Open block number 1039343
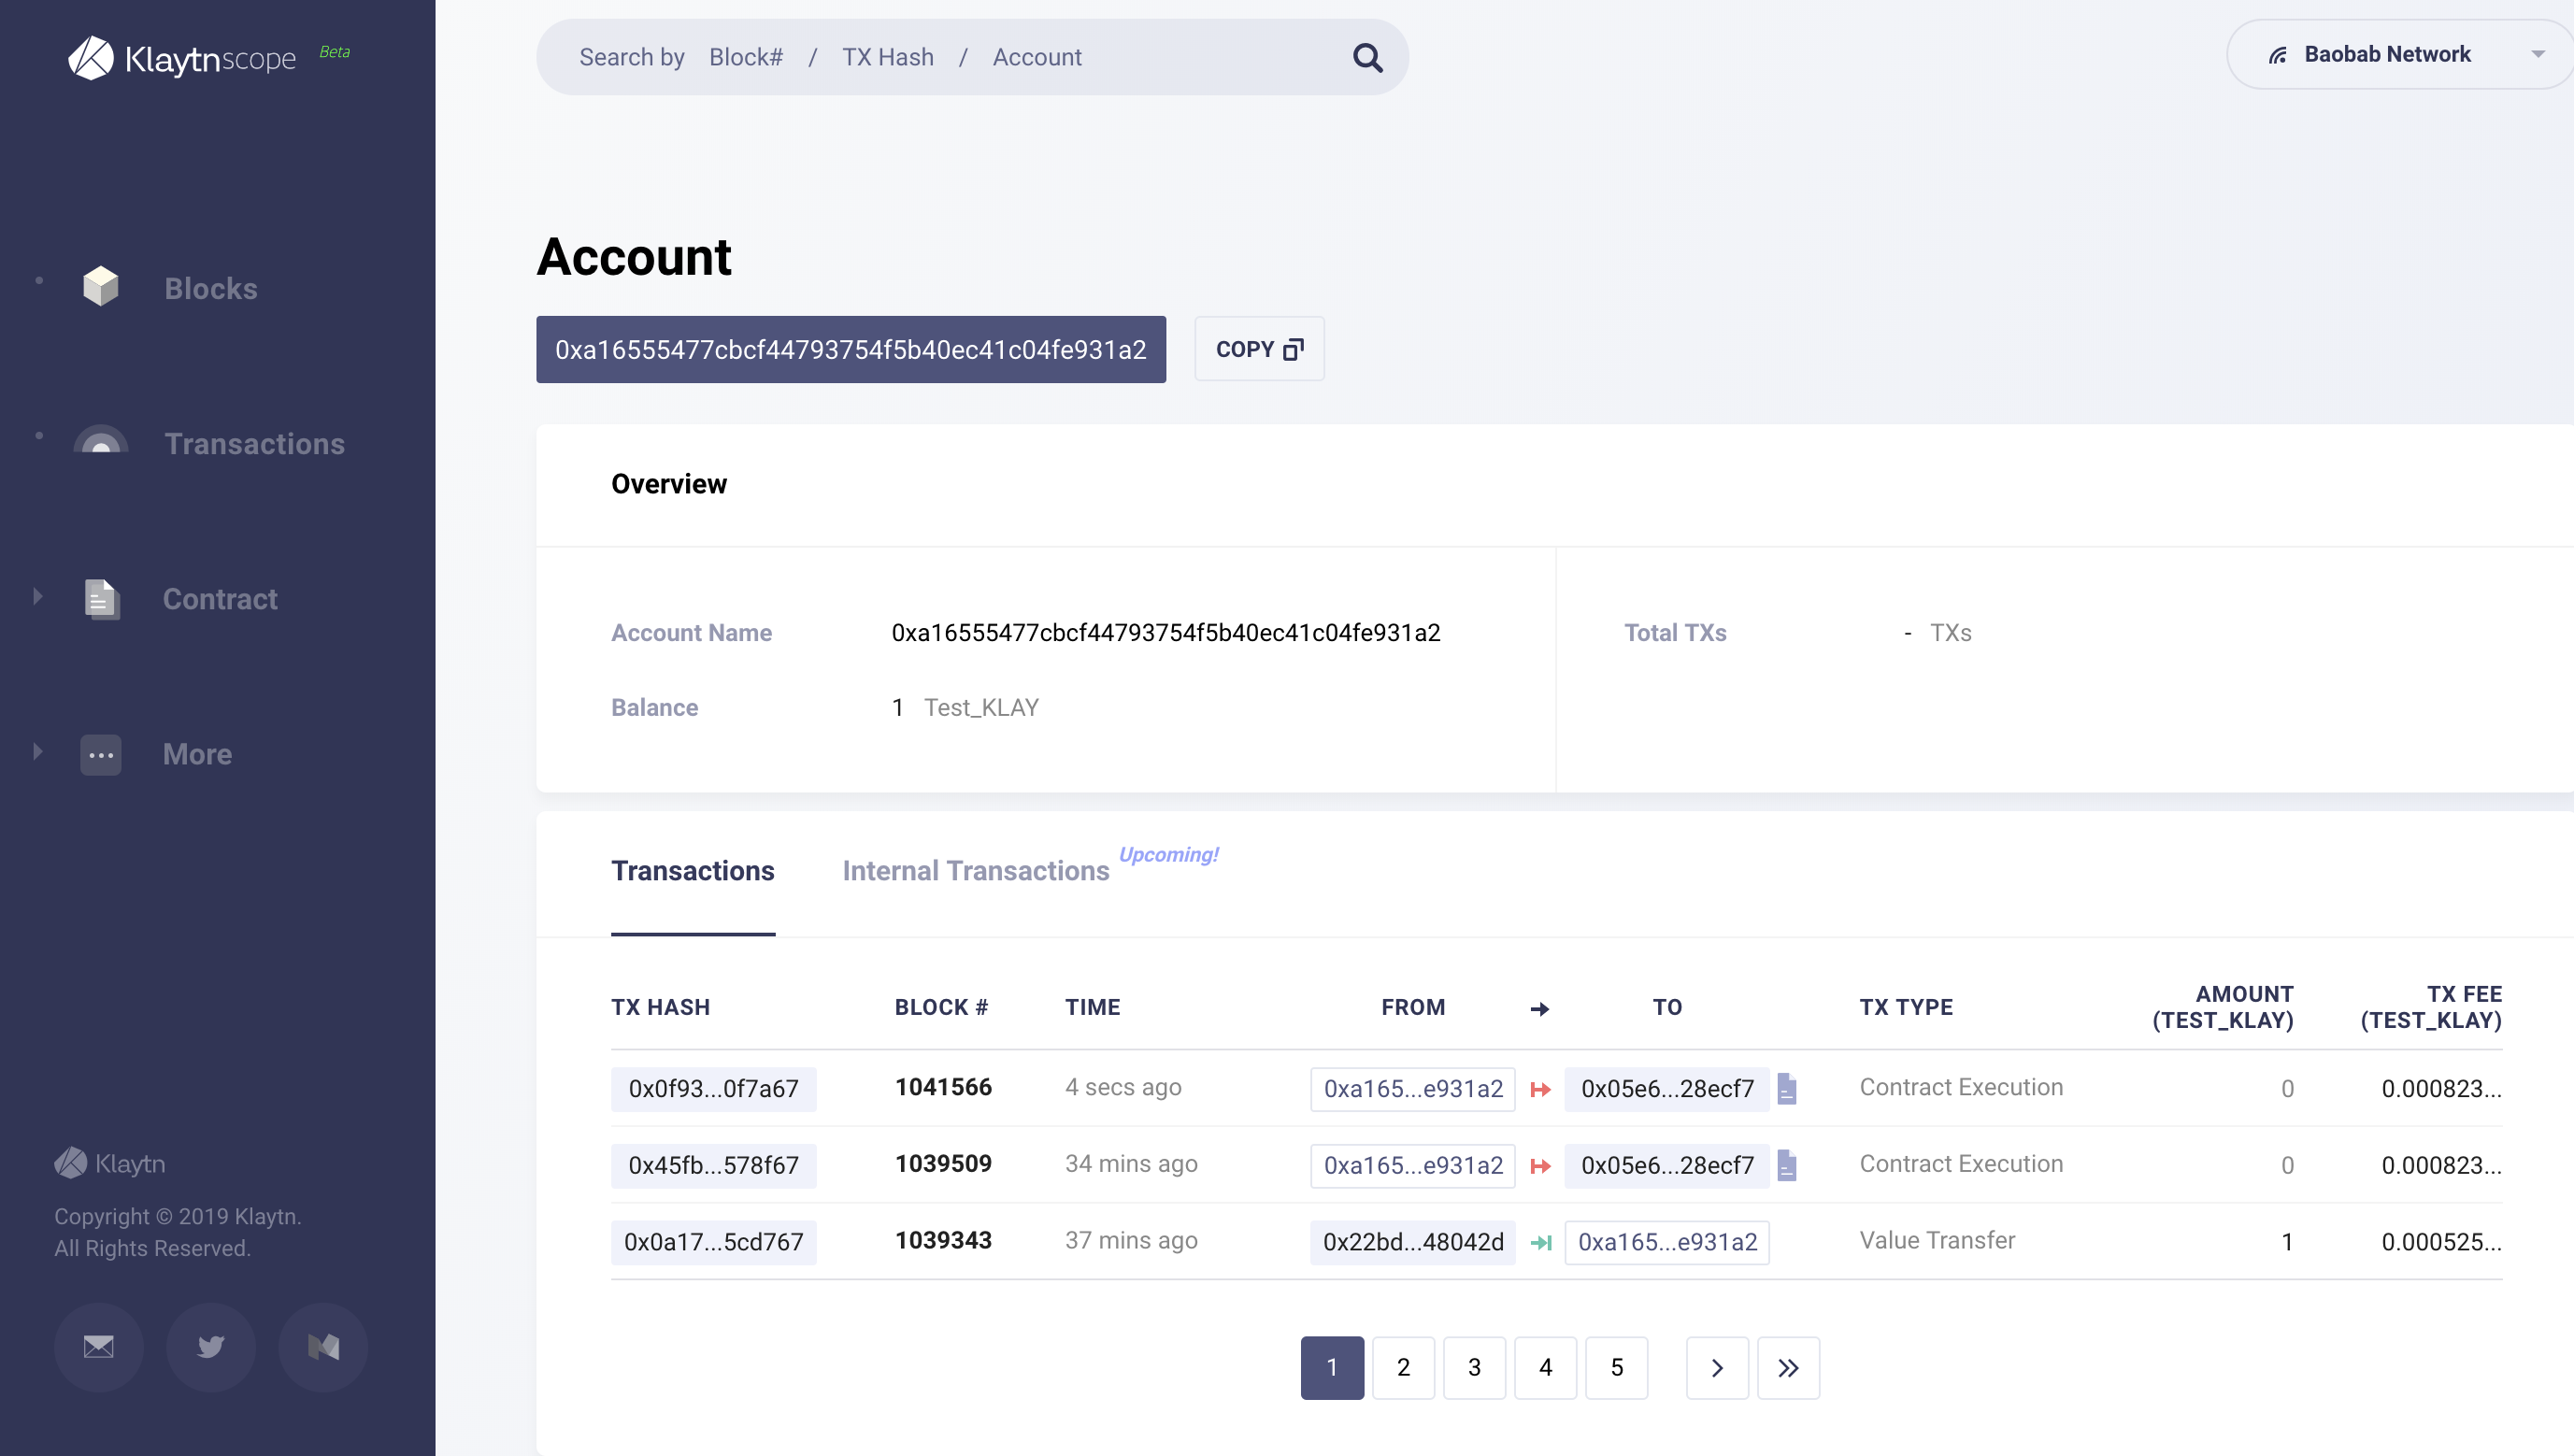Viewport: 2574px width, 1456px height. (943, 1240)
